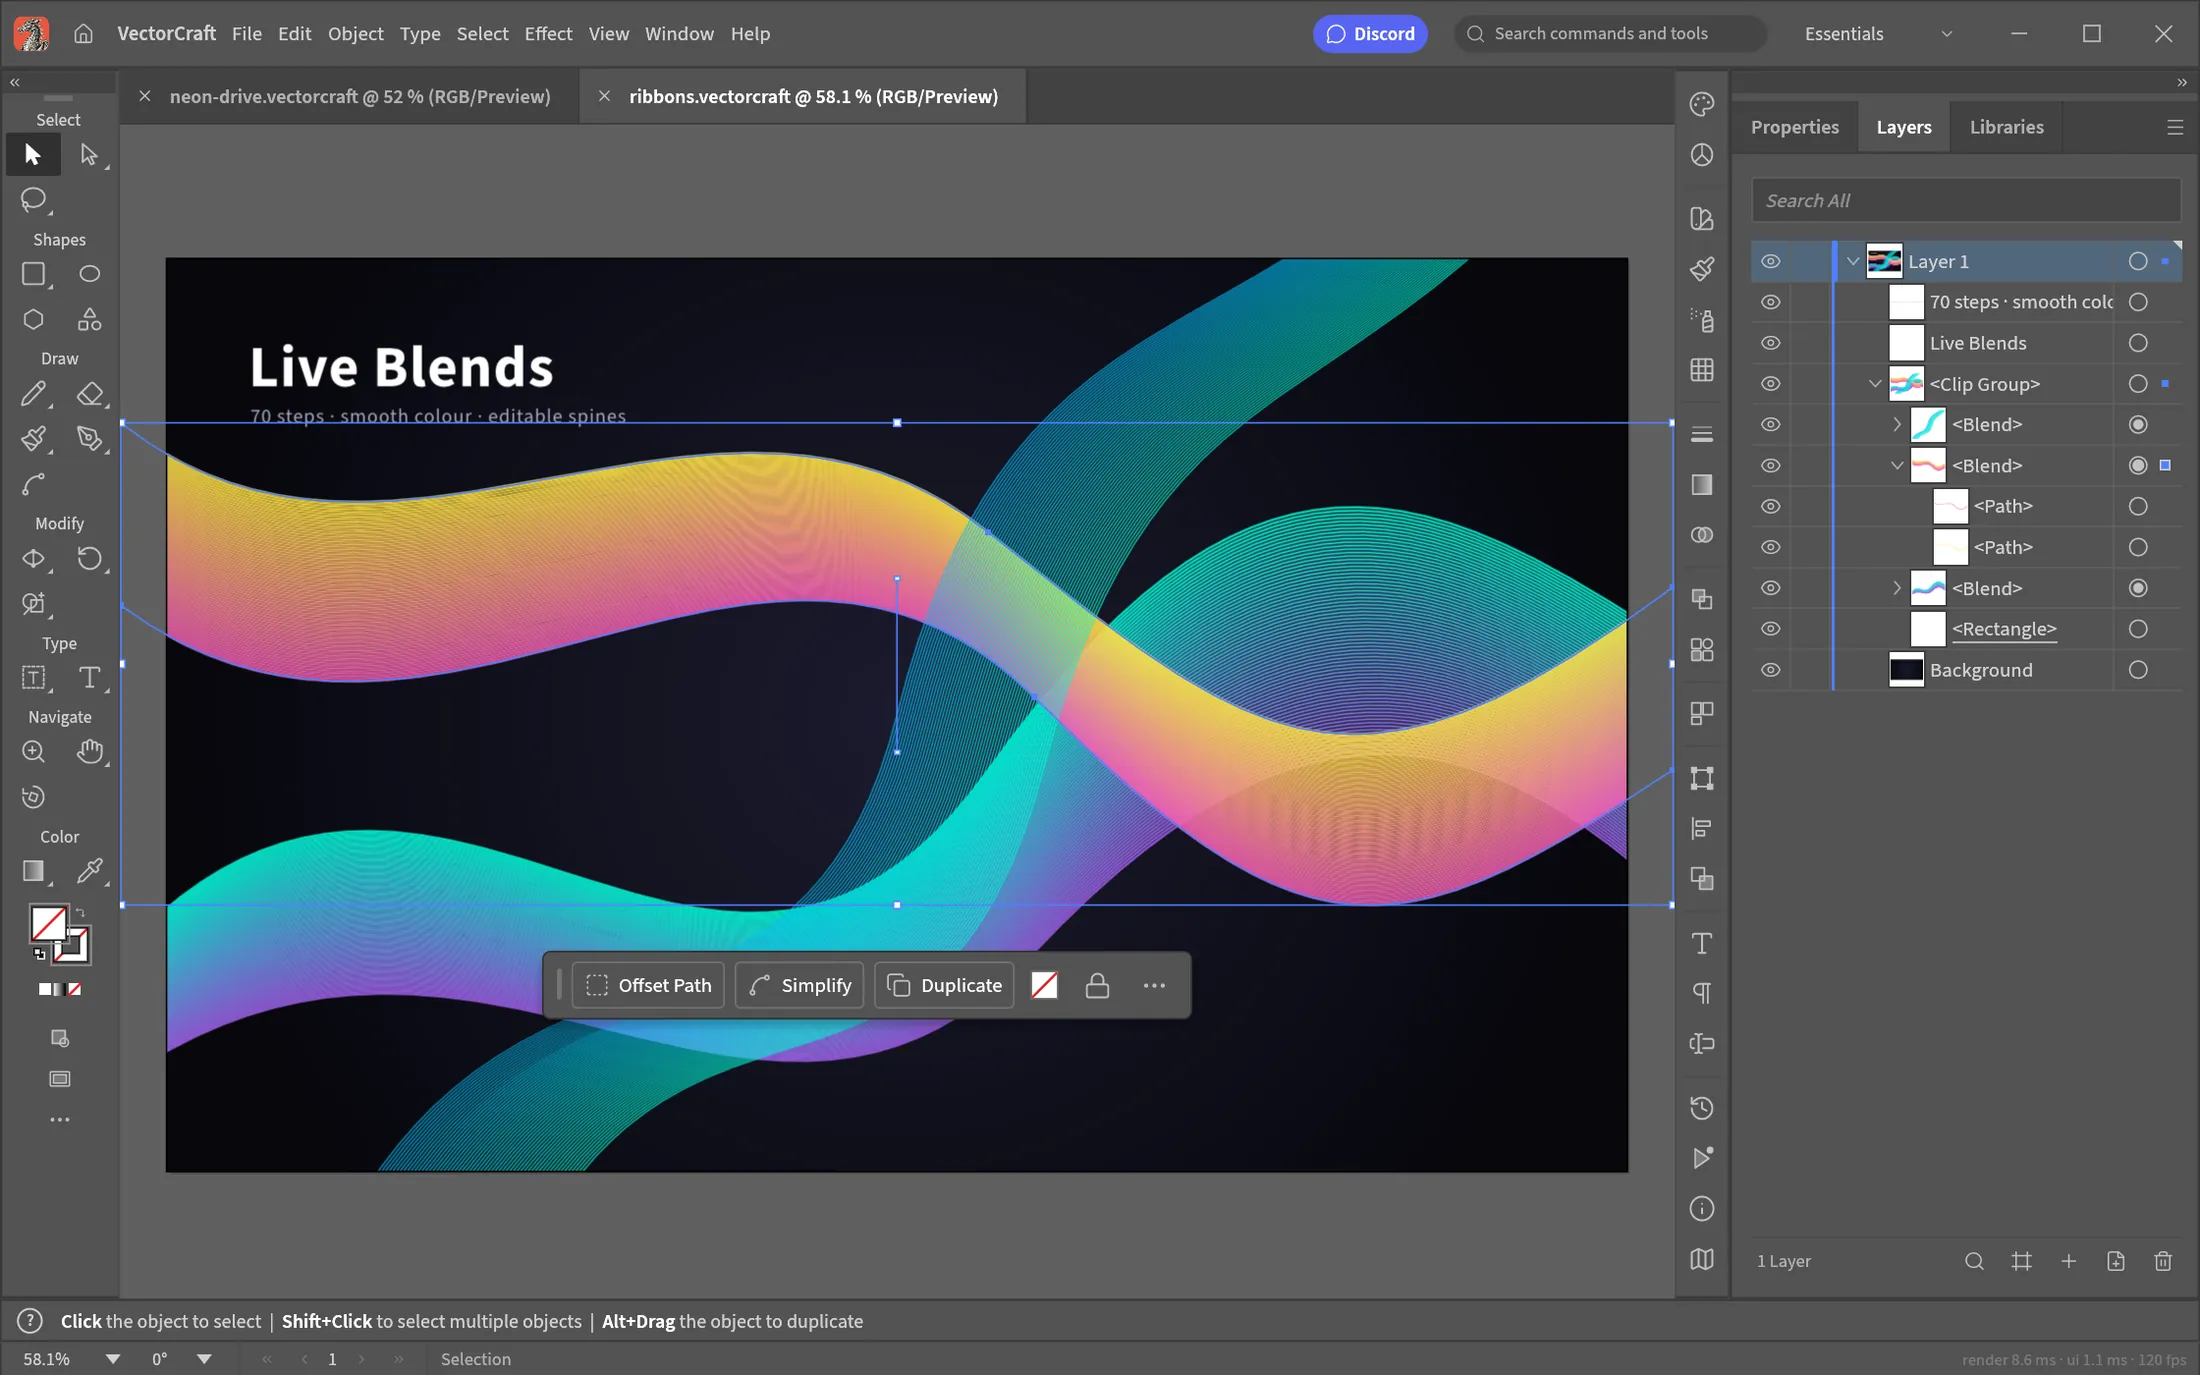Screen dimensions: 2200x1375
Task: Click target circle for Background layer
Action: coord(2138,670)
